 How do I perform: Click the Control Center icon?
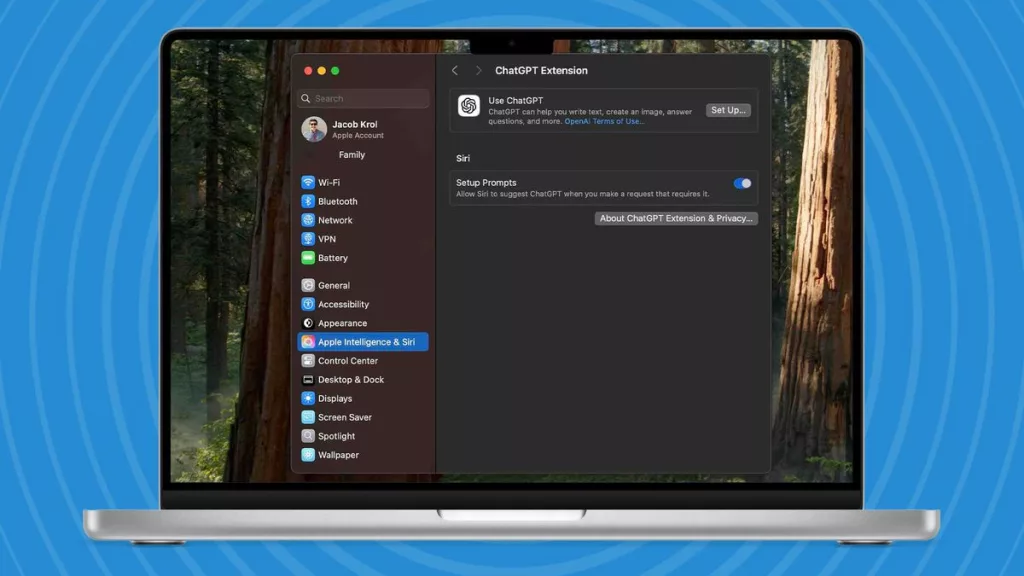[x=308, y=360]
